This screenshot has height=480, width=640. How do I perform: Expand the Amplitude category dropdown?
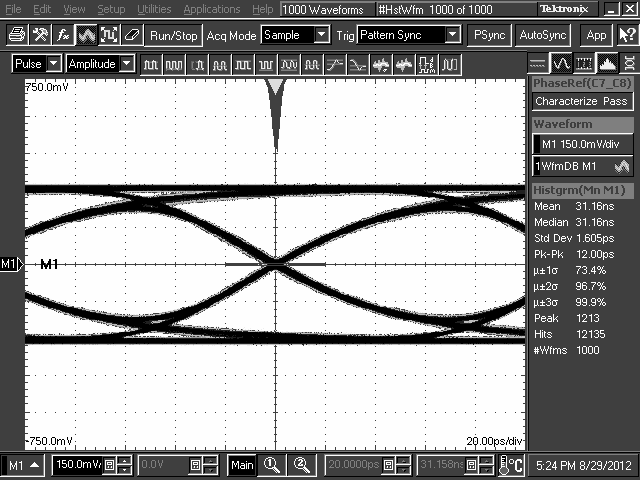(127, 64)
